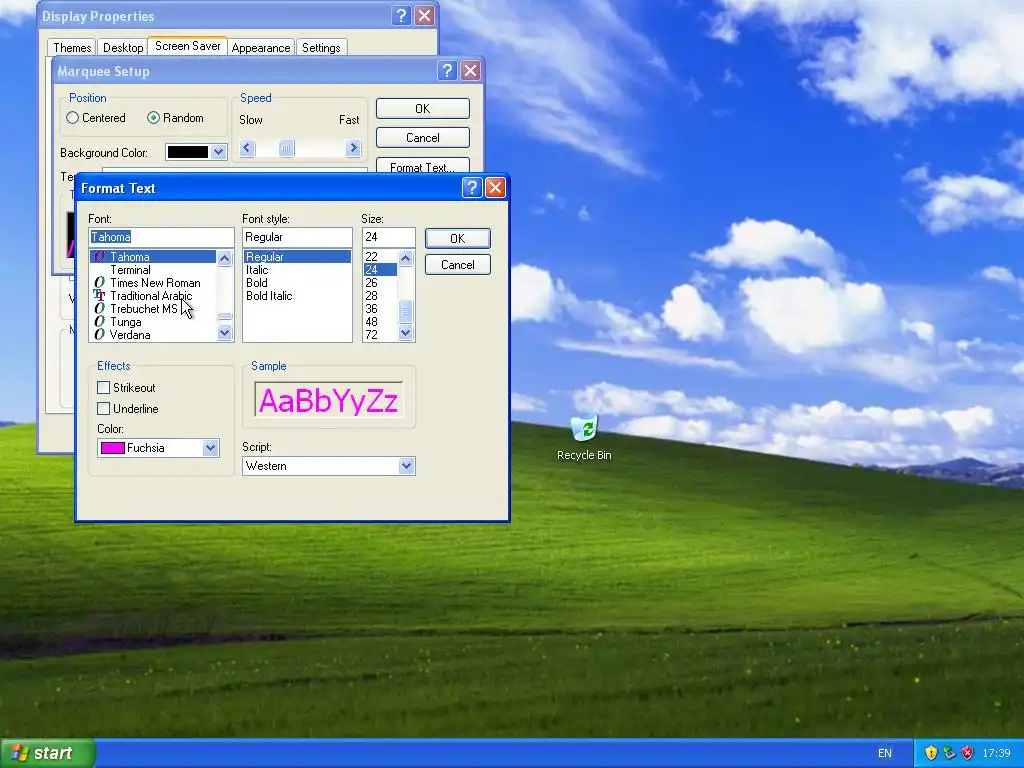The height and width of the screenshot is (768, 1024).
Task: Click the taskbar clock showing 17:39
Action: tap(996, 753)
